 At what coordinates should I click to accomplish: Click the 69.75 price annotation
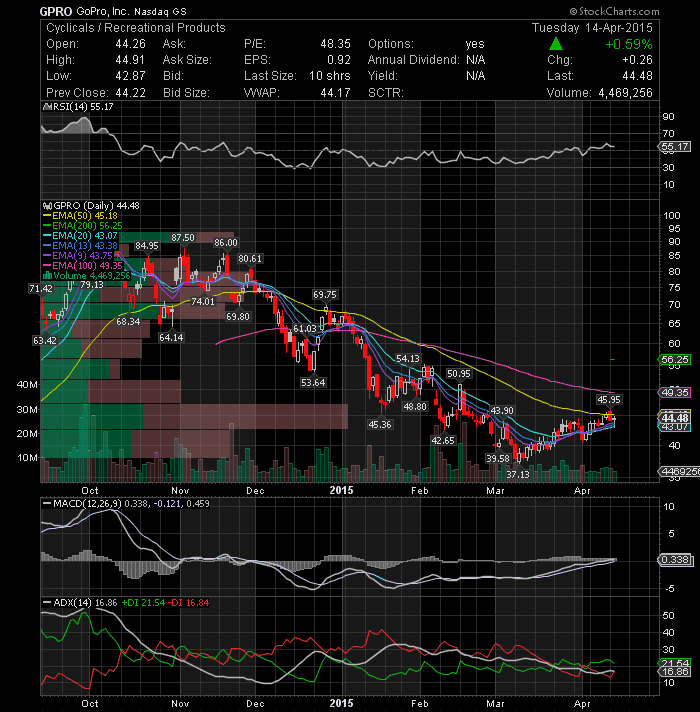pyautogui.click(x=325, y=295)
